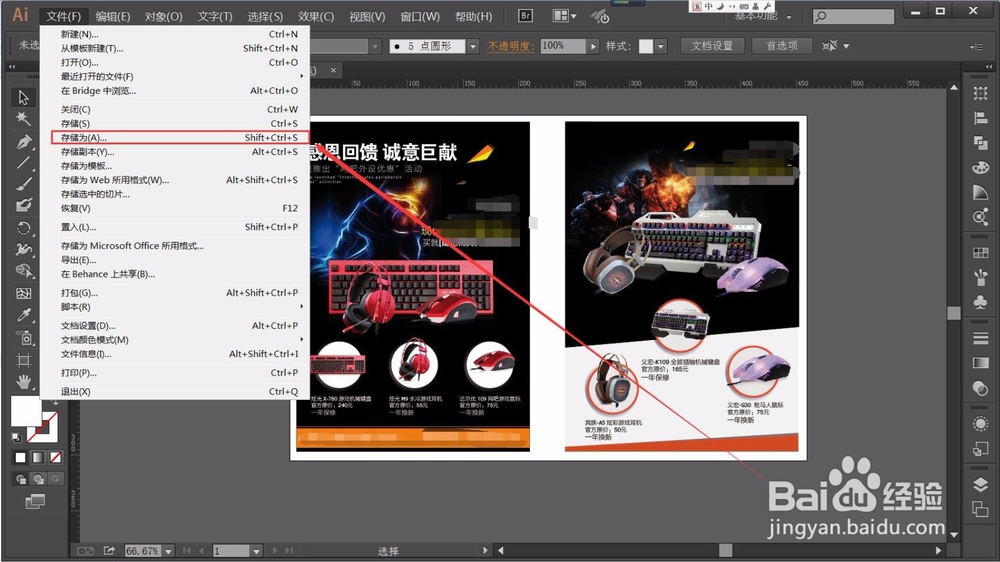Click the Preferences (首选项) button
The width and height of the screenshot is (1000, 562).
[782, 46]
